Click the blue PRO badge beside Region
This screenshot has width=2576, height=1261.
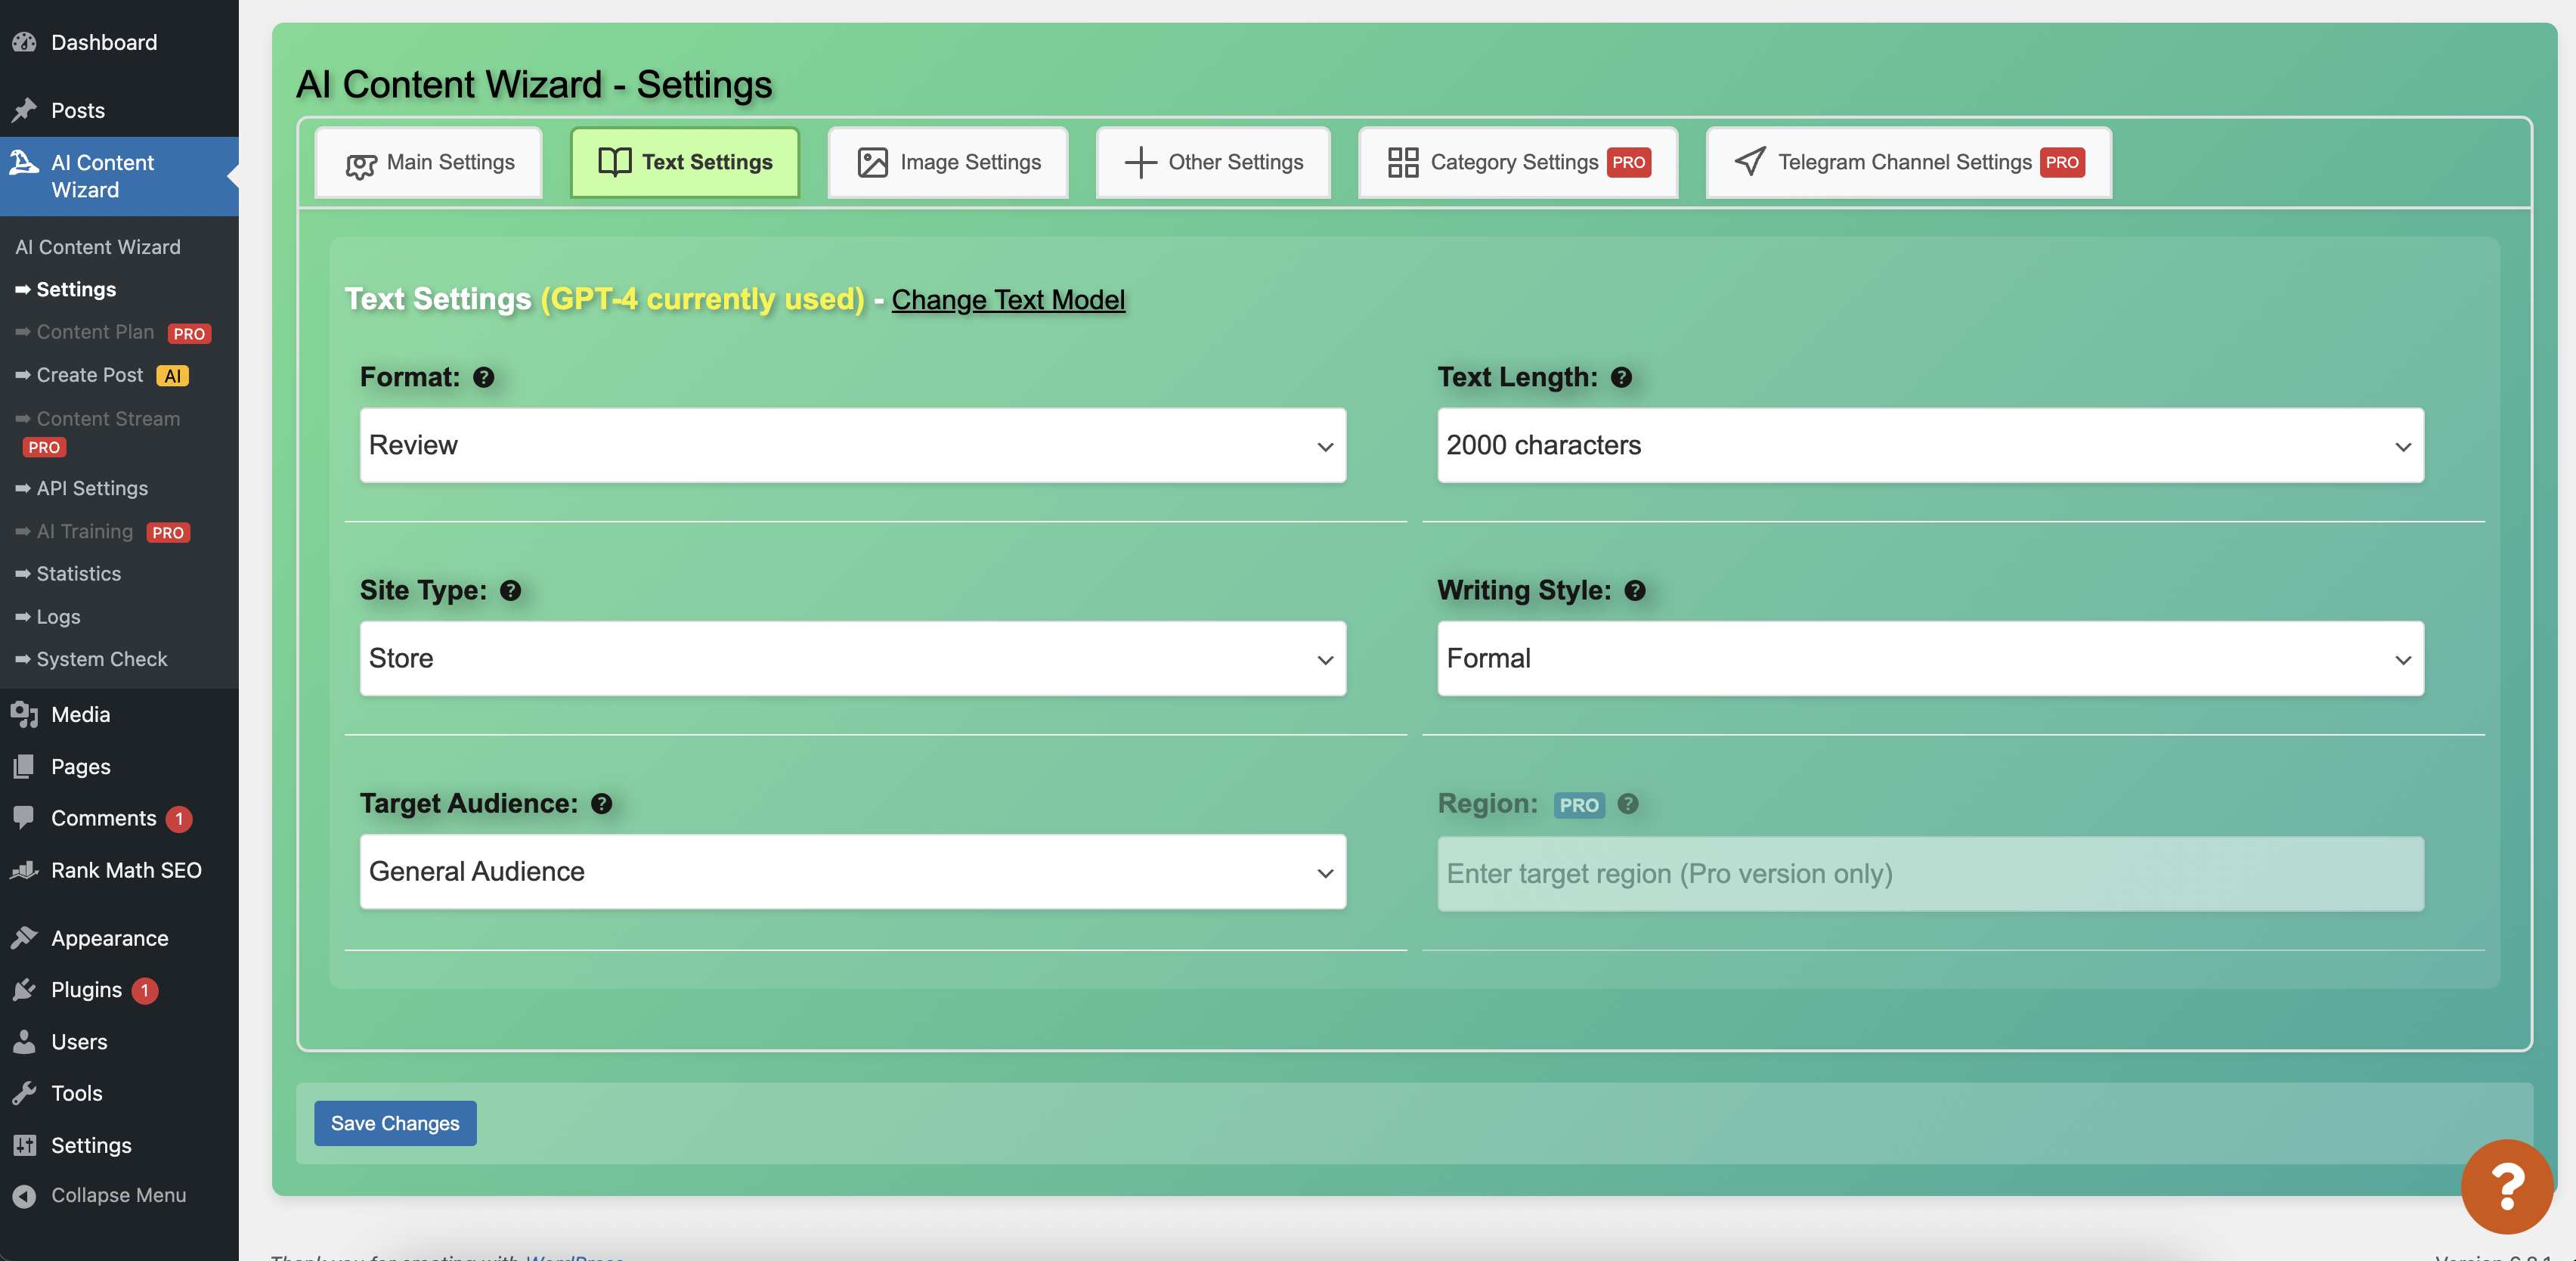1579,805
